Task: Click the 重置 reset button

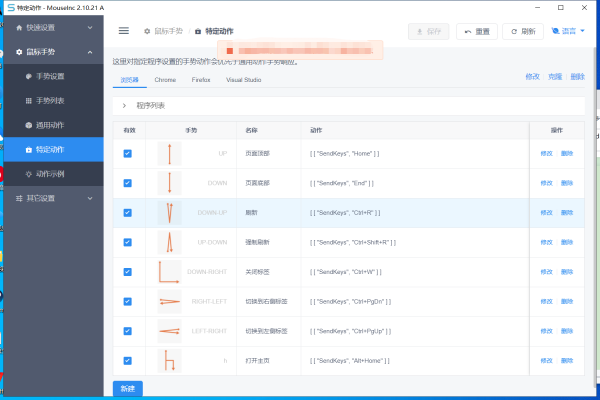Action: (477, 31)
